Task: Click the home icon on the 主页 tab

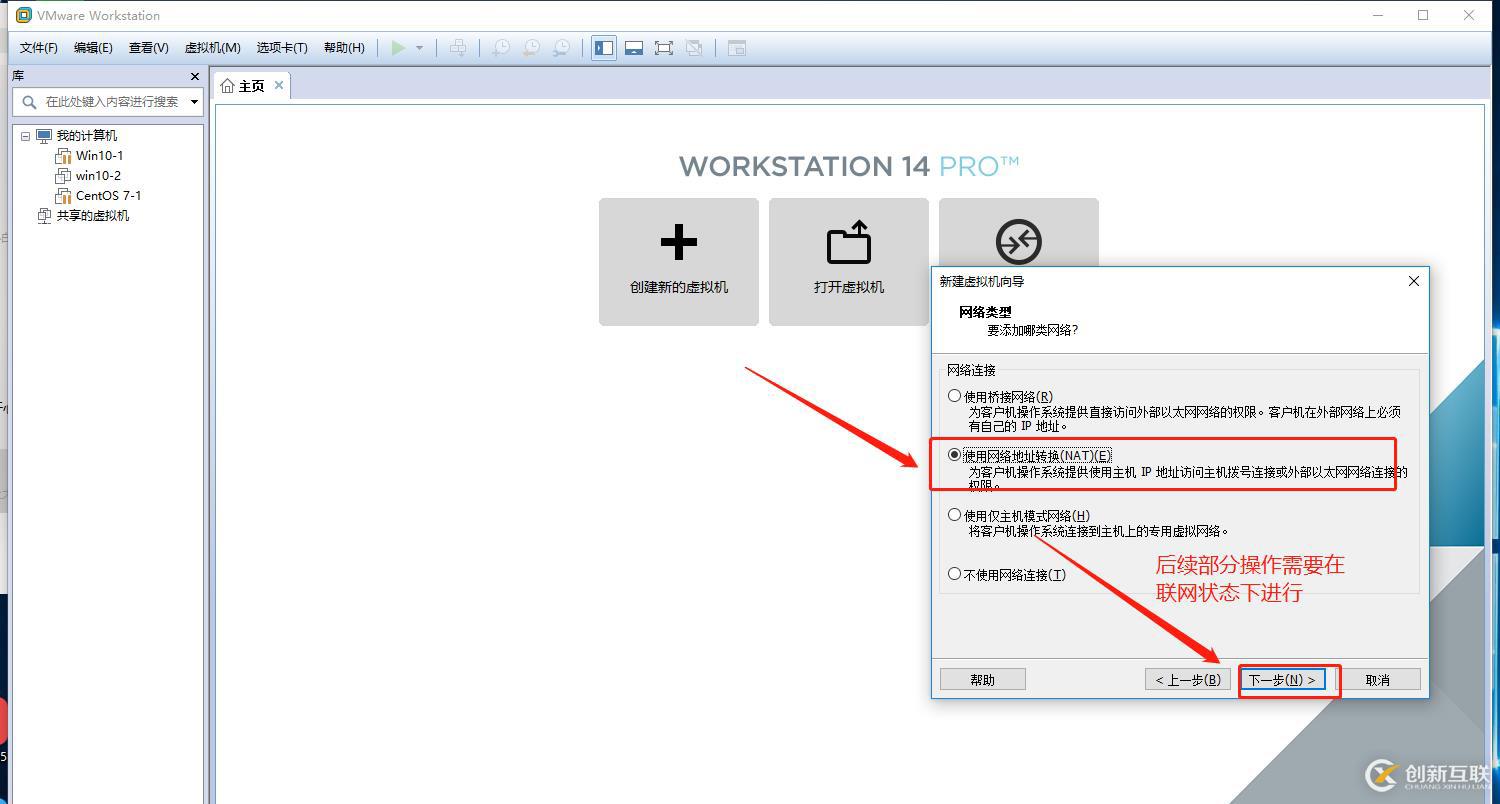Action: click(227, 86)
